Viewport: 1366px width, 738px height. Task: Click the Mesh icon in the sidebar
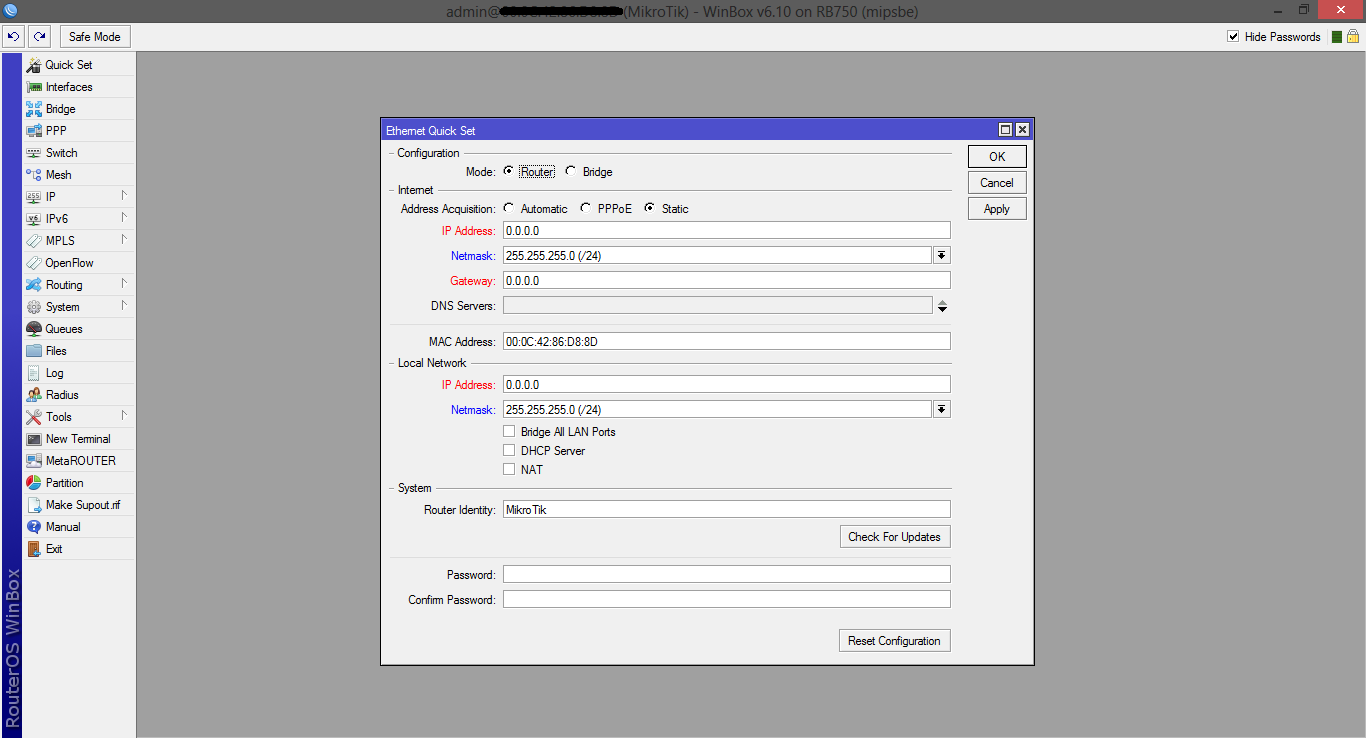(x=34, y=175)
